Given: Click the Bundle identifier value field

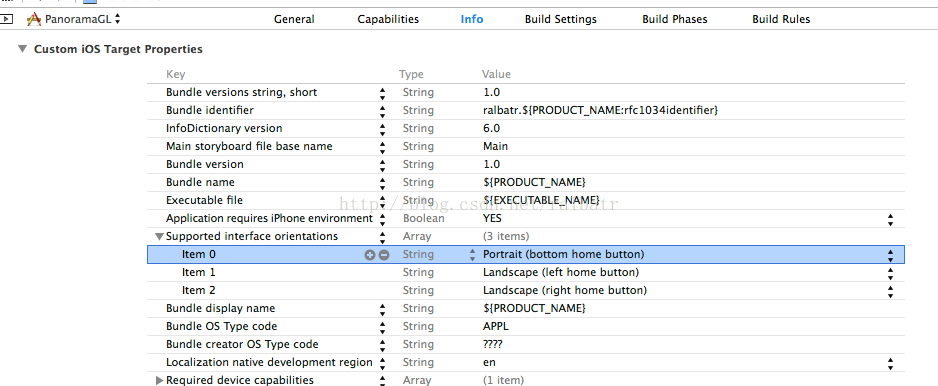Looking at the screenshot, I should coord(600,111).
